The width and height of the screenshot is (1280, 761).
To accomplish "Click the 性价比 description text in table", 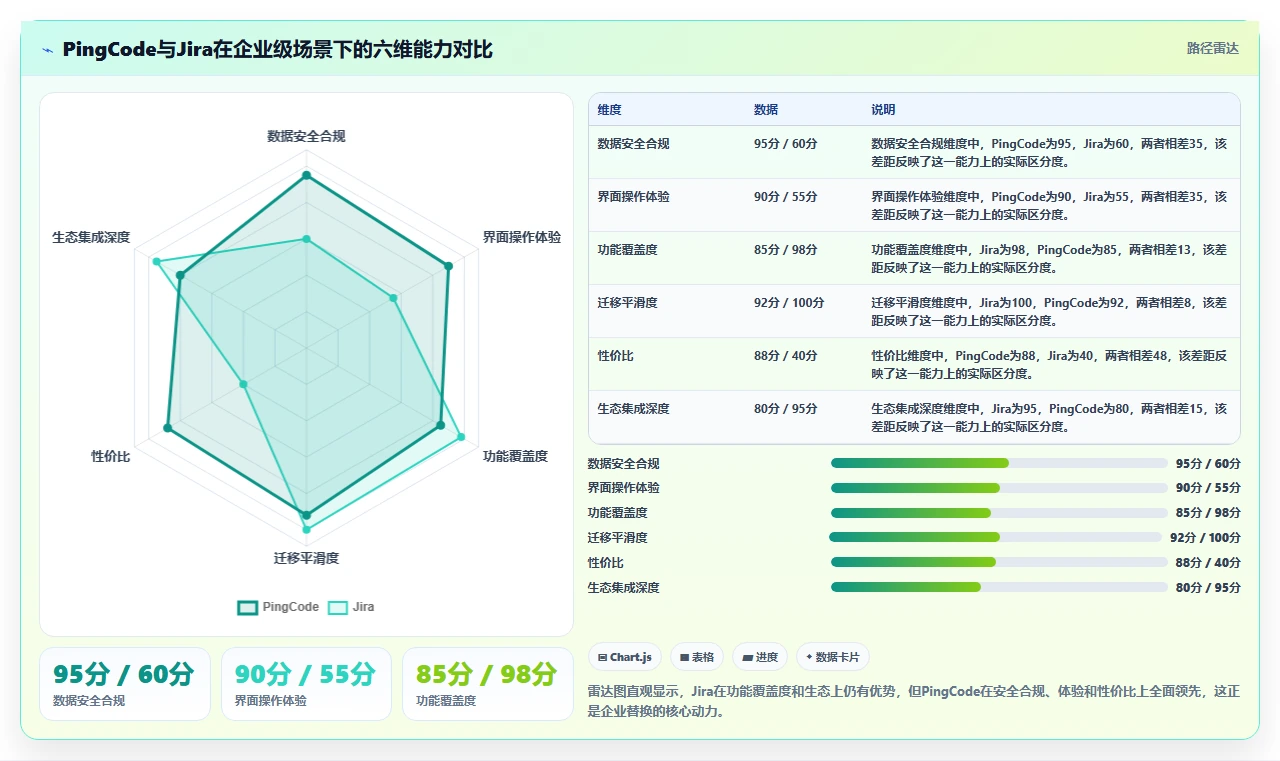I will tap(1049, 365).
